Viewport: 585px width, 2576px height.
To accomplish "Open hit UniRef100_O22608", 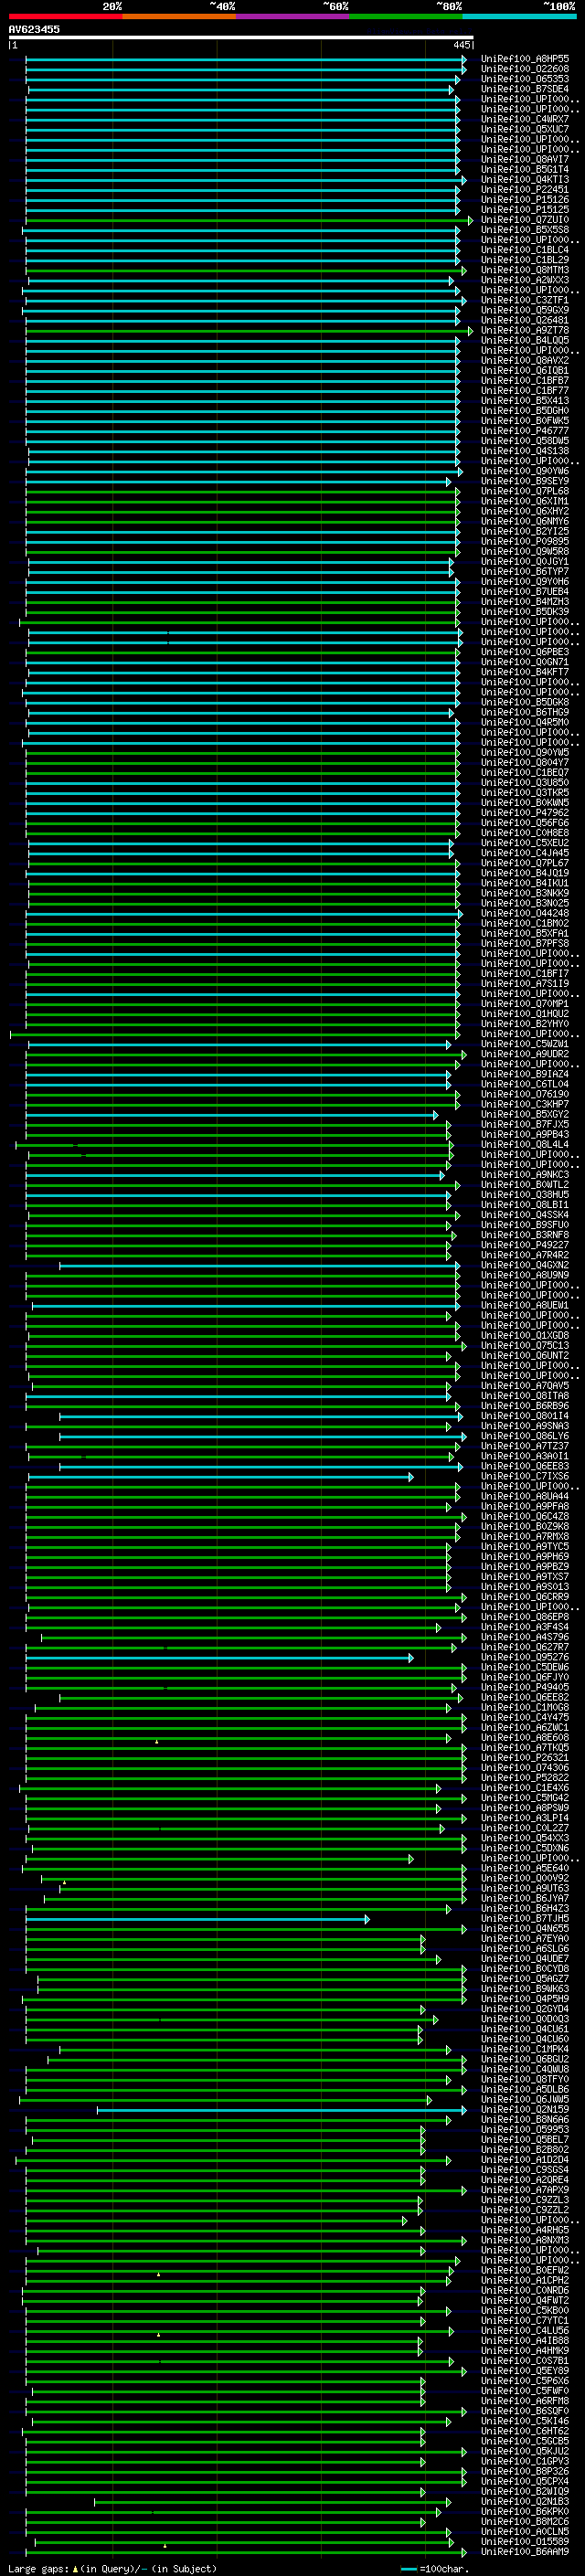I will point(525,69).
